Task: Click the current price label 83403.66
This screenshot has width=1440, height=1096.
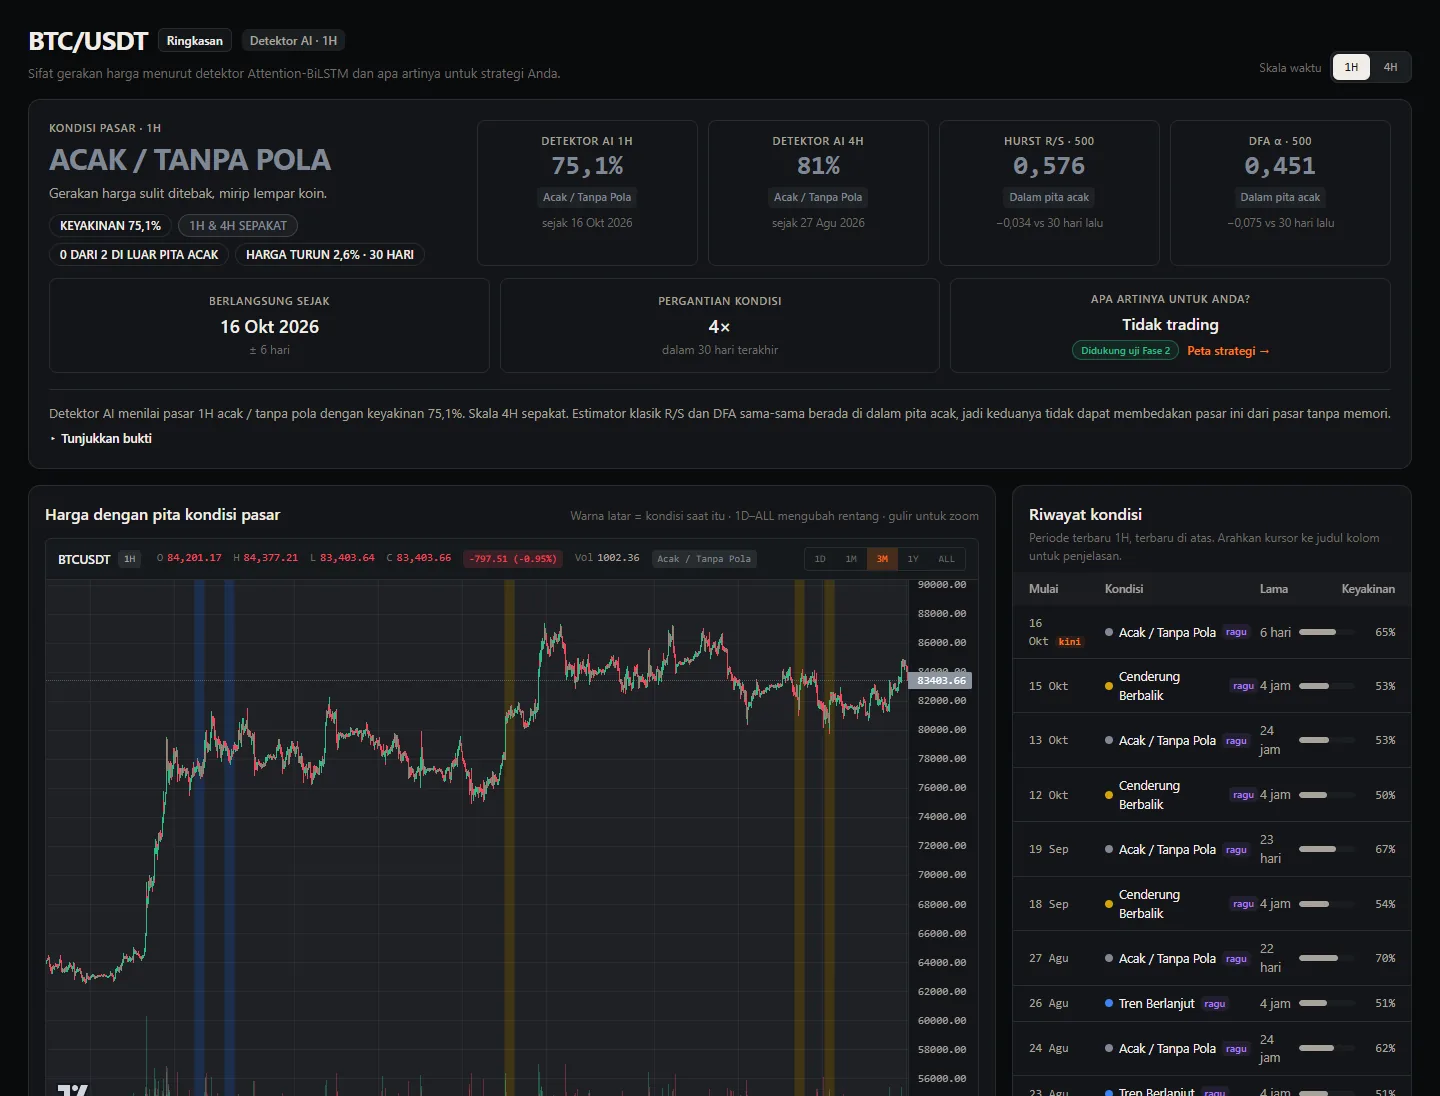Action: point(941,681)
